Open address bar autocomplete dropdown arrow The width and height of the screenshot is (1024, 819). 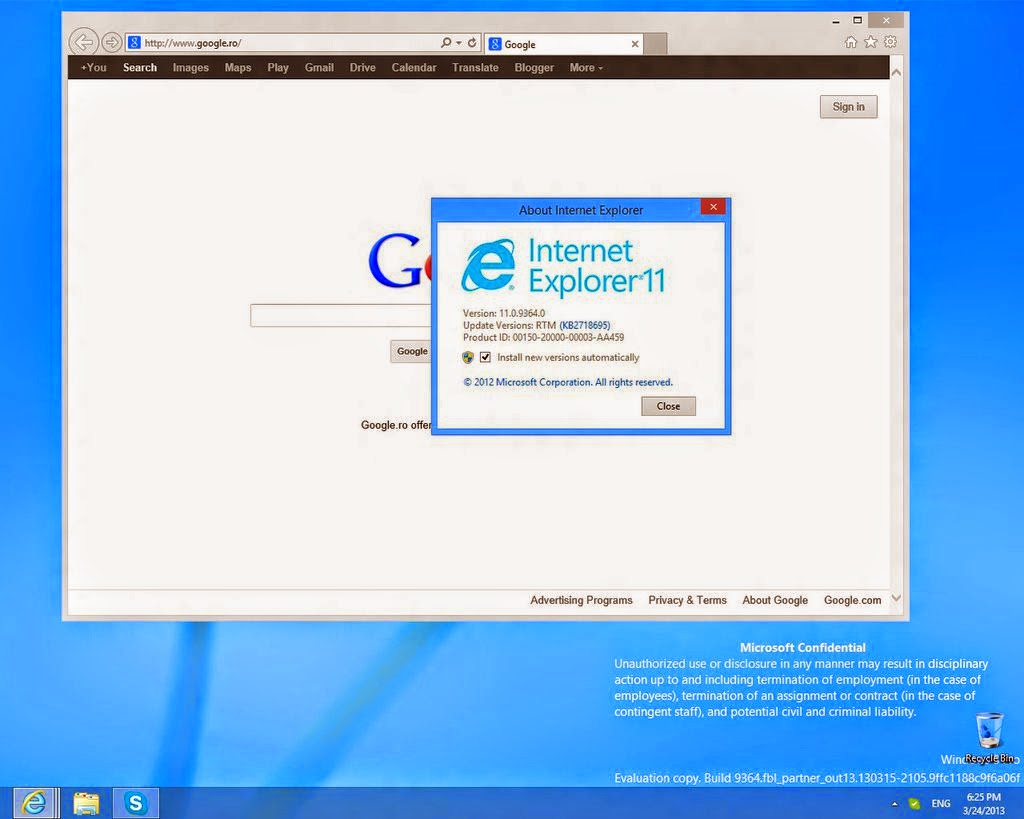coord(458,43)
